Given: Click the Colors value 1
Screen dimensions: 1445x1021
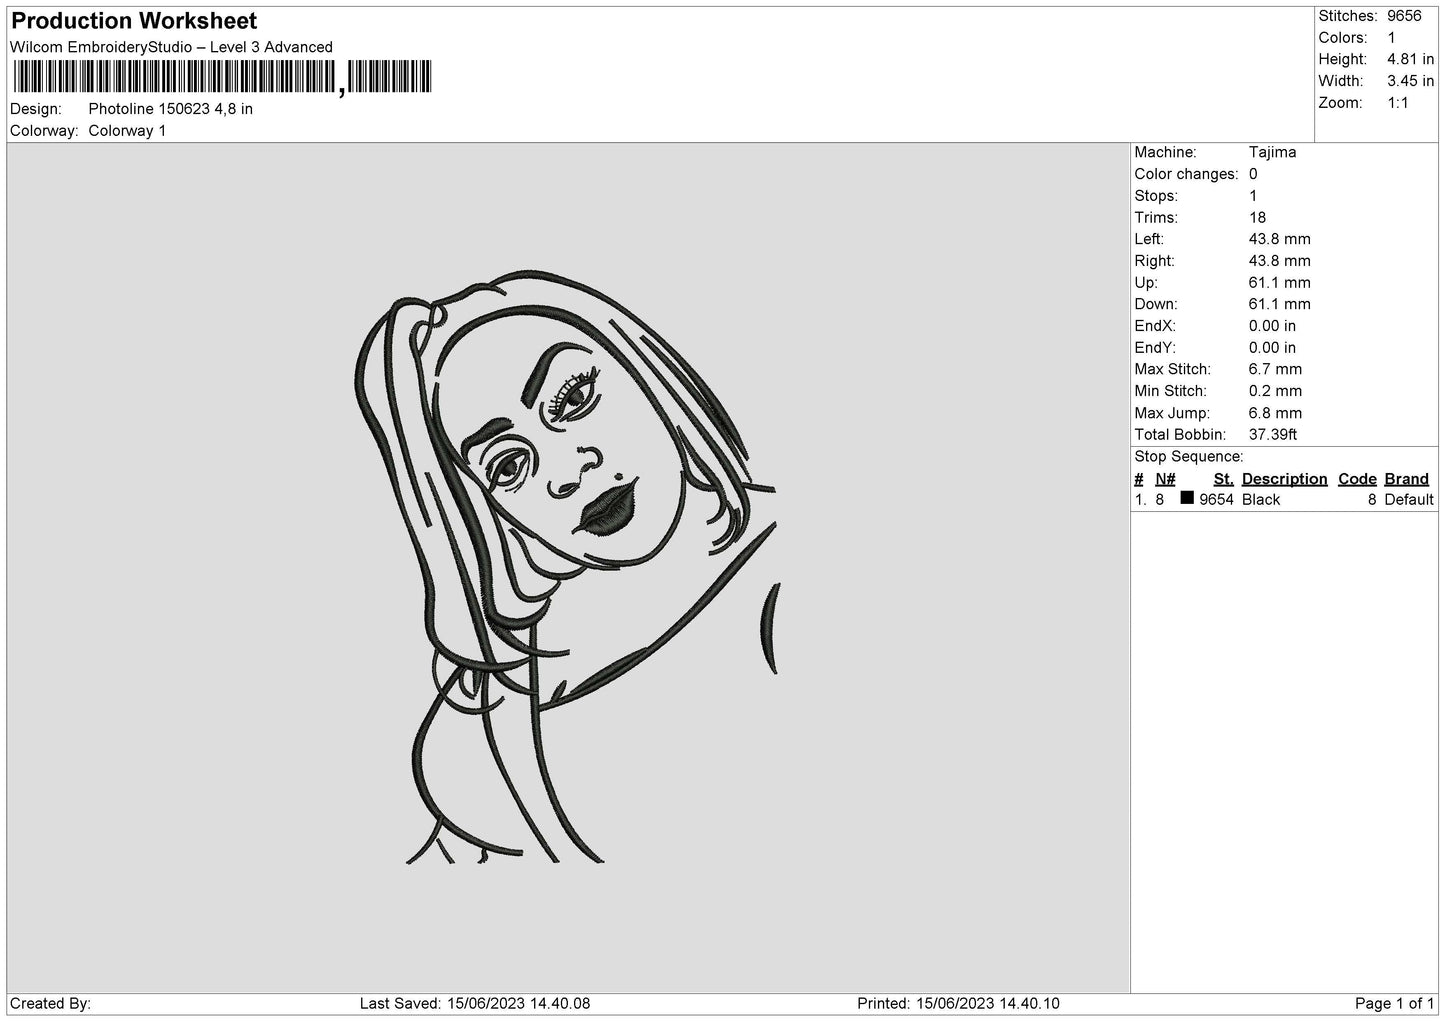Looking at the screenshot, I should tap(1391, 38).
